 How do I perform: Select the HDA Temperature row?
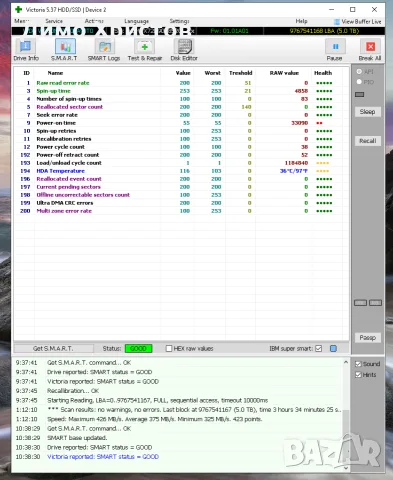point(181,171)
